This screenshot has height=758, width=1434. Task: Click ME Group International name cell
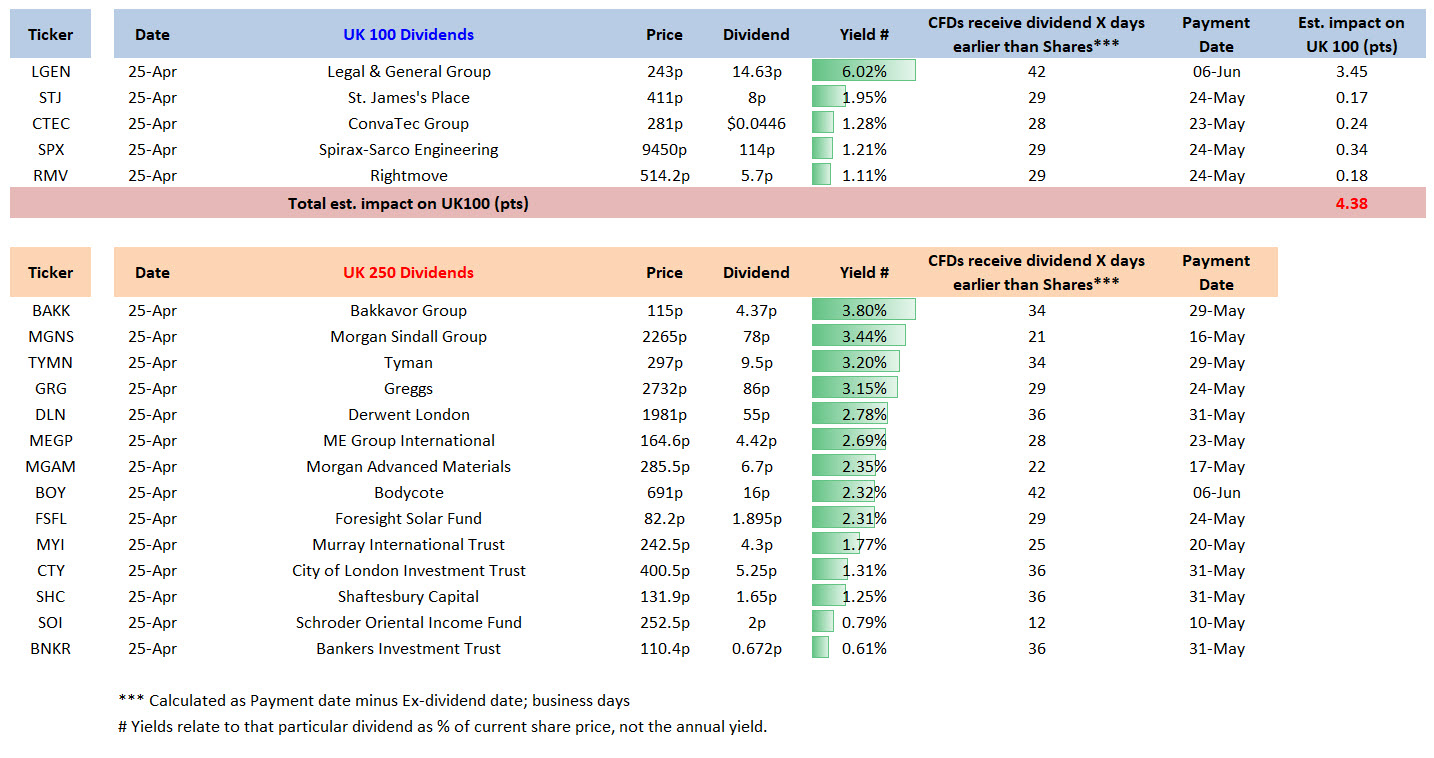(408, 440)
